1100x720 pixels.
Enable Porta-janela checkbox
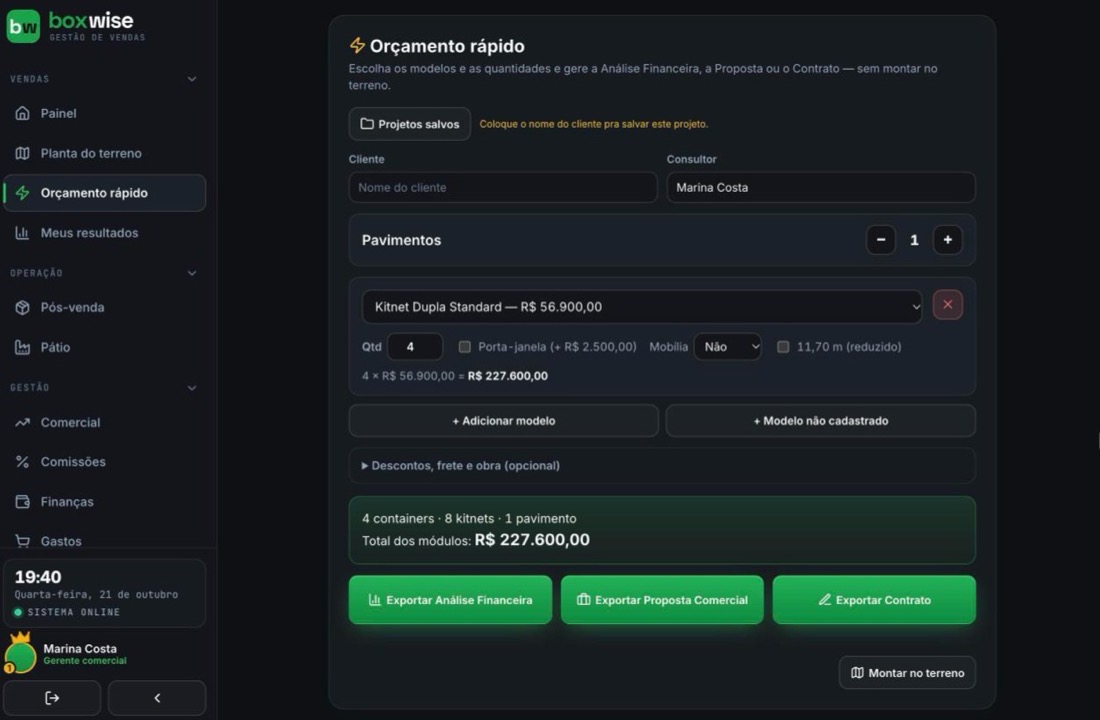[x=464, y=347]
